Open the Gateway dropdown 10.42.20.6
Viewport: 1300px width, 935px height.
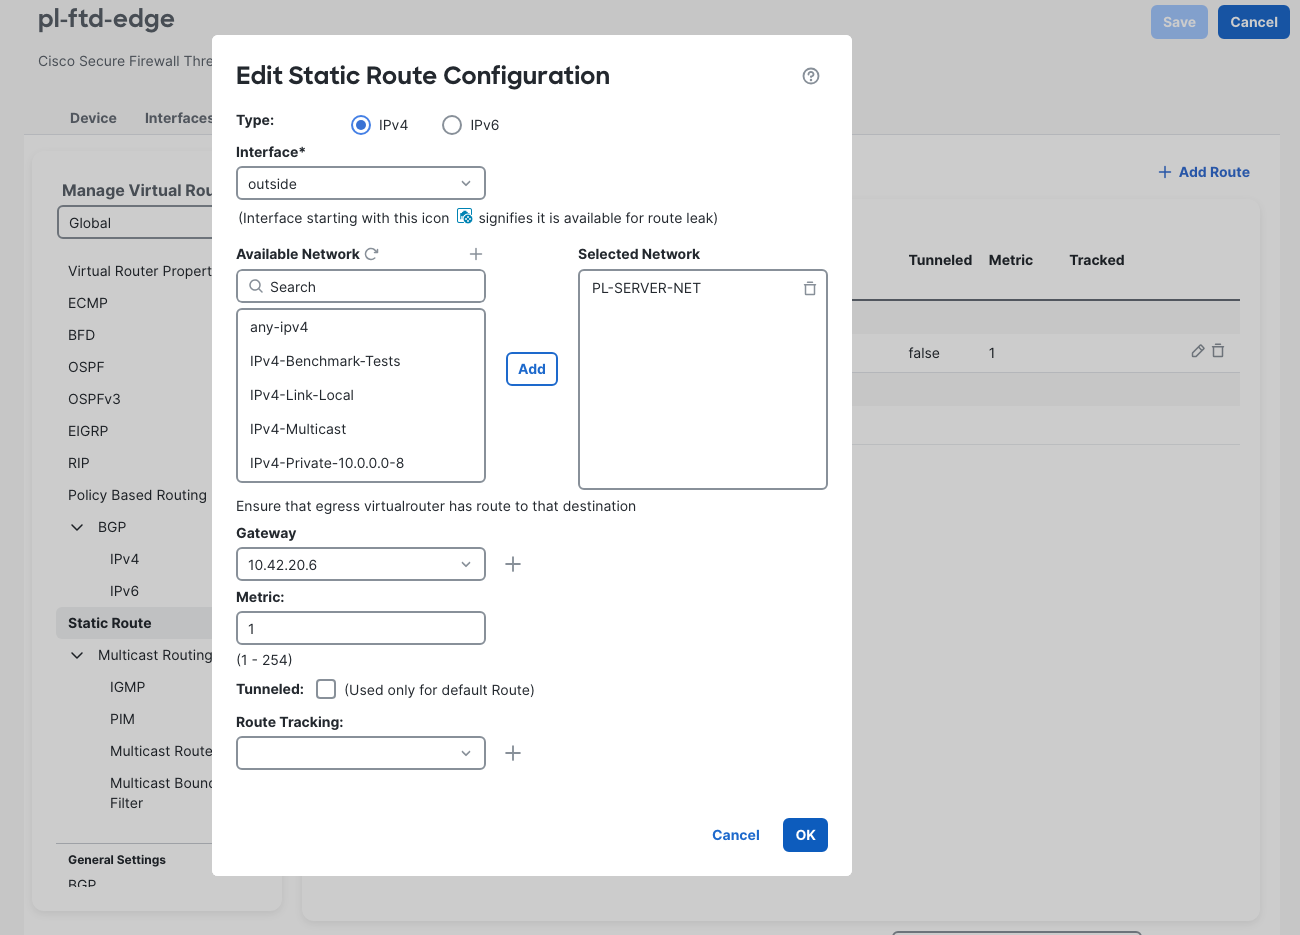click(x=361, y=564)
